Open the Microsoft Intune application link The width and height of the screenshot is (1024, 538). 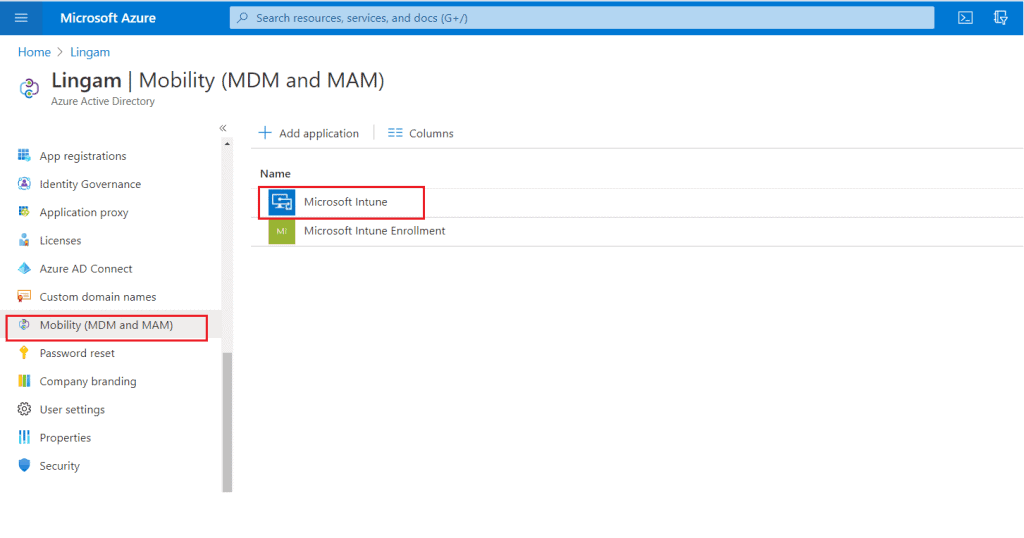coord(345,202)
